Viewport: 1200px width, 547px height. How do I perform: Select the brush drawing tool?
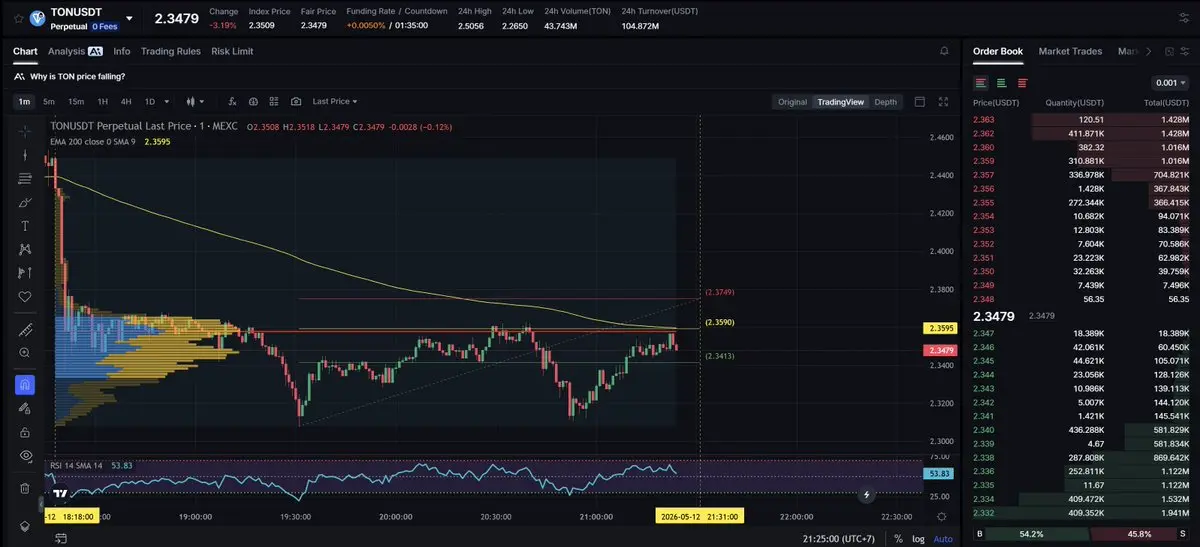25,202
